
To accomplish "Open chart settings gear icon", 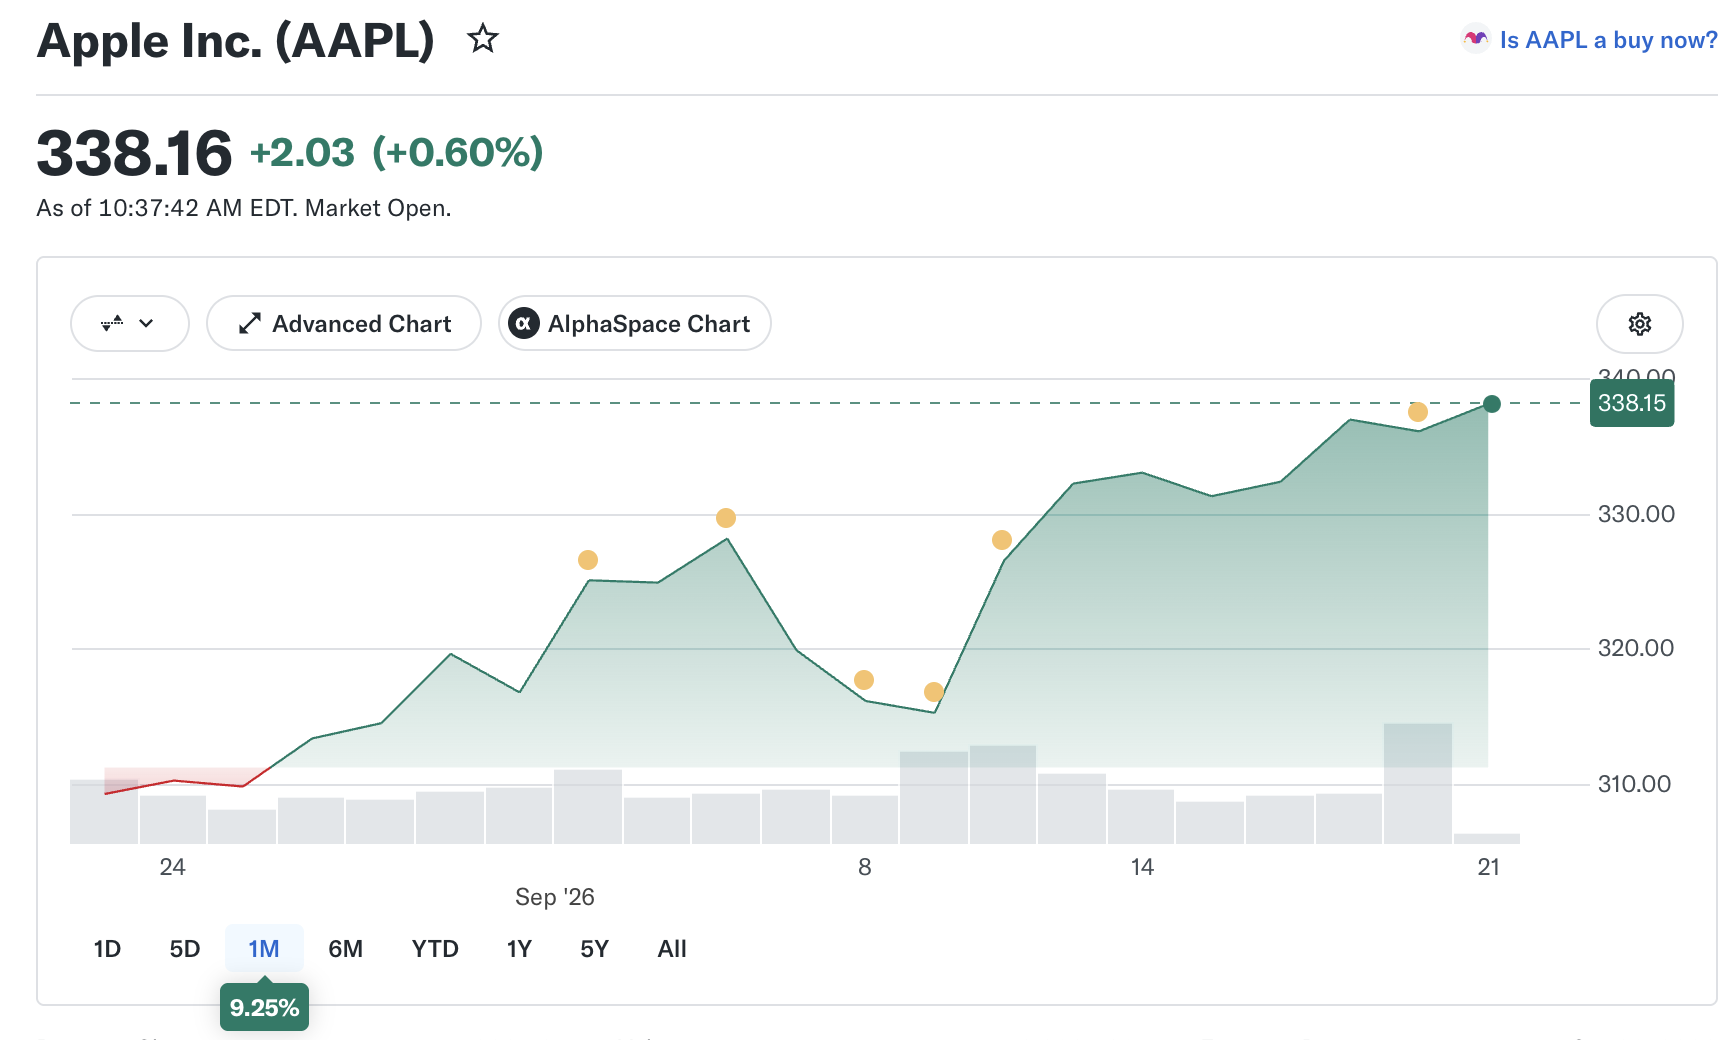I will 1639,324.
